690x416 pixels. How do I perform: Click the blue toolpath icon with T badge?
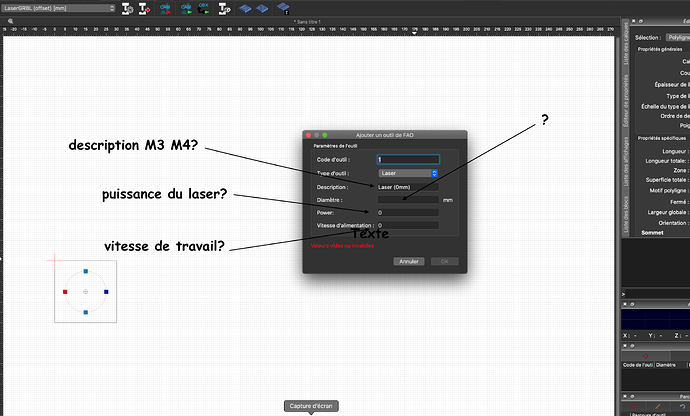click(283, 8)
